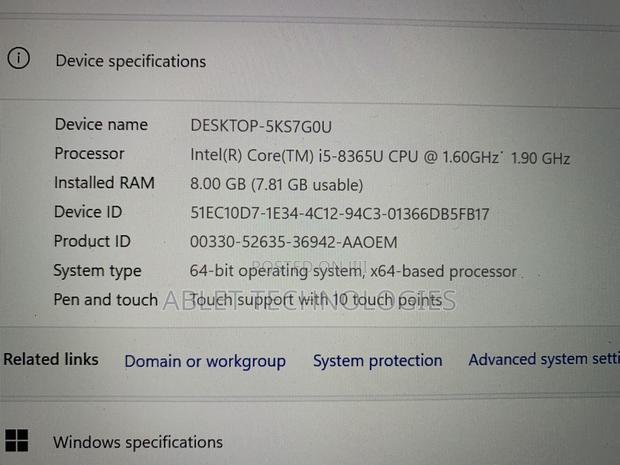This screenshot has width=620, height=465.
Task: Click the Touch support with 10 touch points text
Action: (316, 300)
